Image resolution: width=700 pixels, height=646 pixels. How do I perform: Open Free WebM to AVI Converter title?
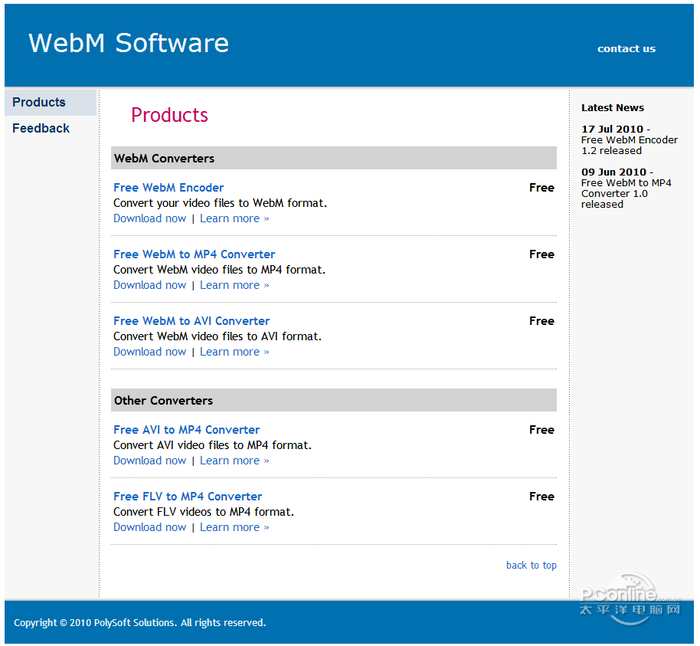[x=191, y=322]
